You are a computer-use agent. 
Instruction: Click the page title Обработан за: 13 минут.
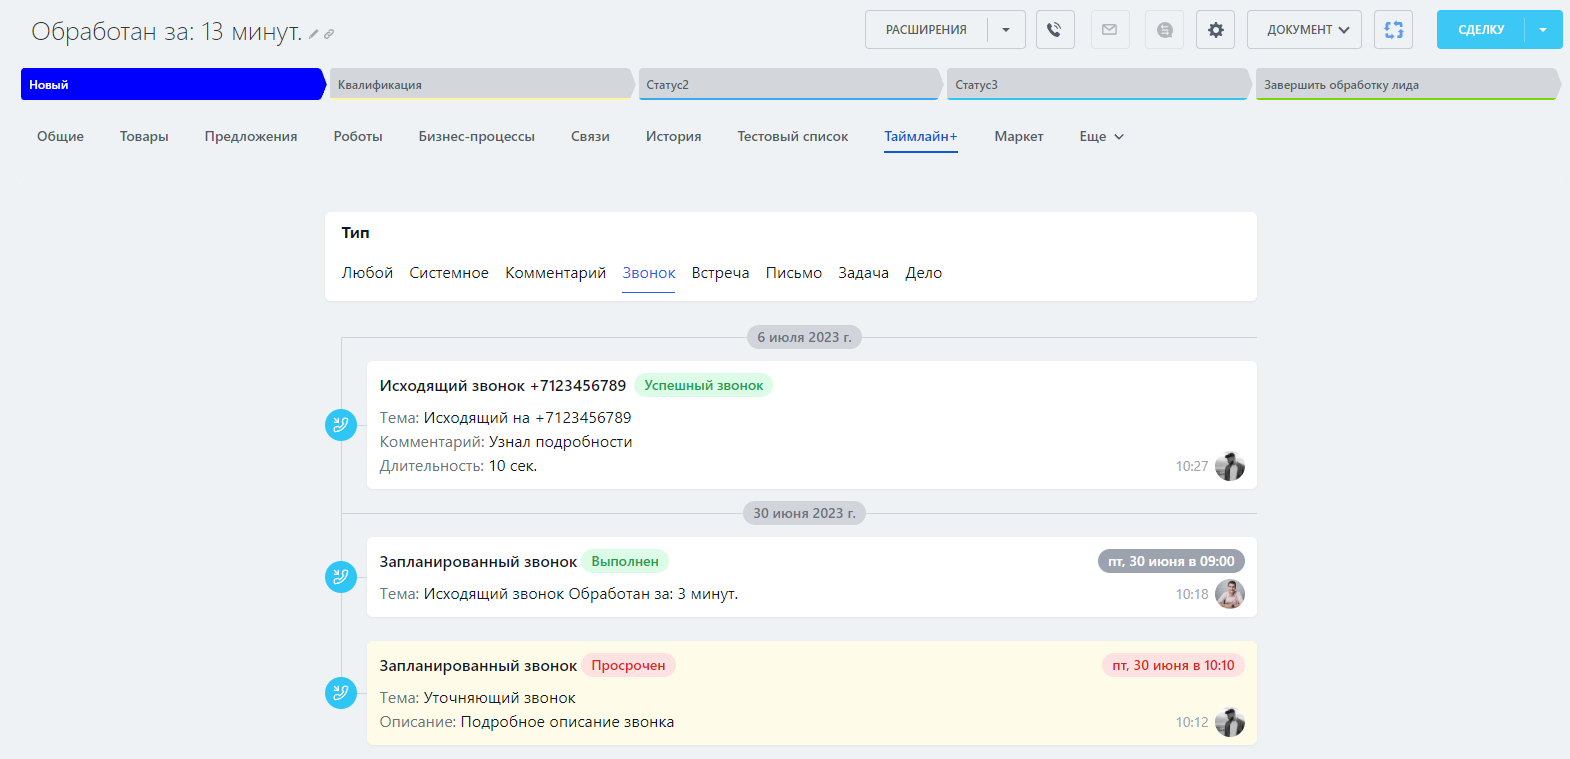pyautogui.click(x=167, y=32)
